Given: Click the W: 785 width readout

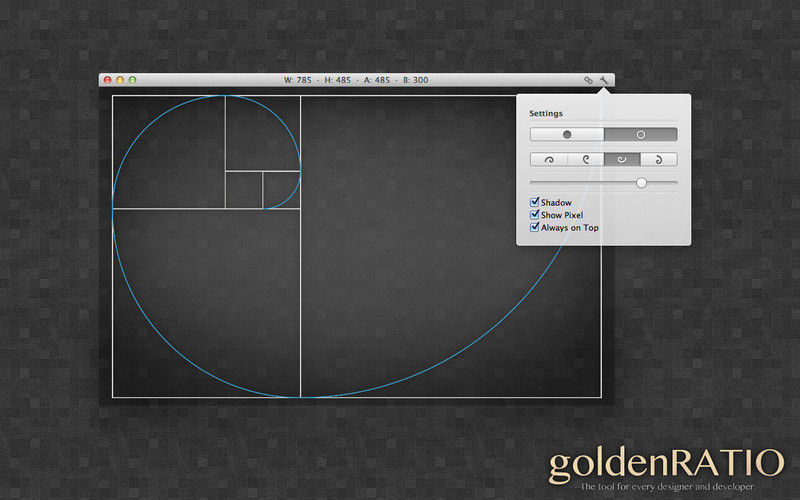Looking at the screenshot, I should pos(297,80).
